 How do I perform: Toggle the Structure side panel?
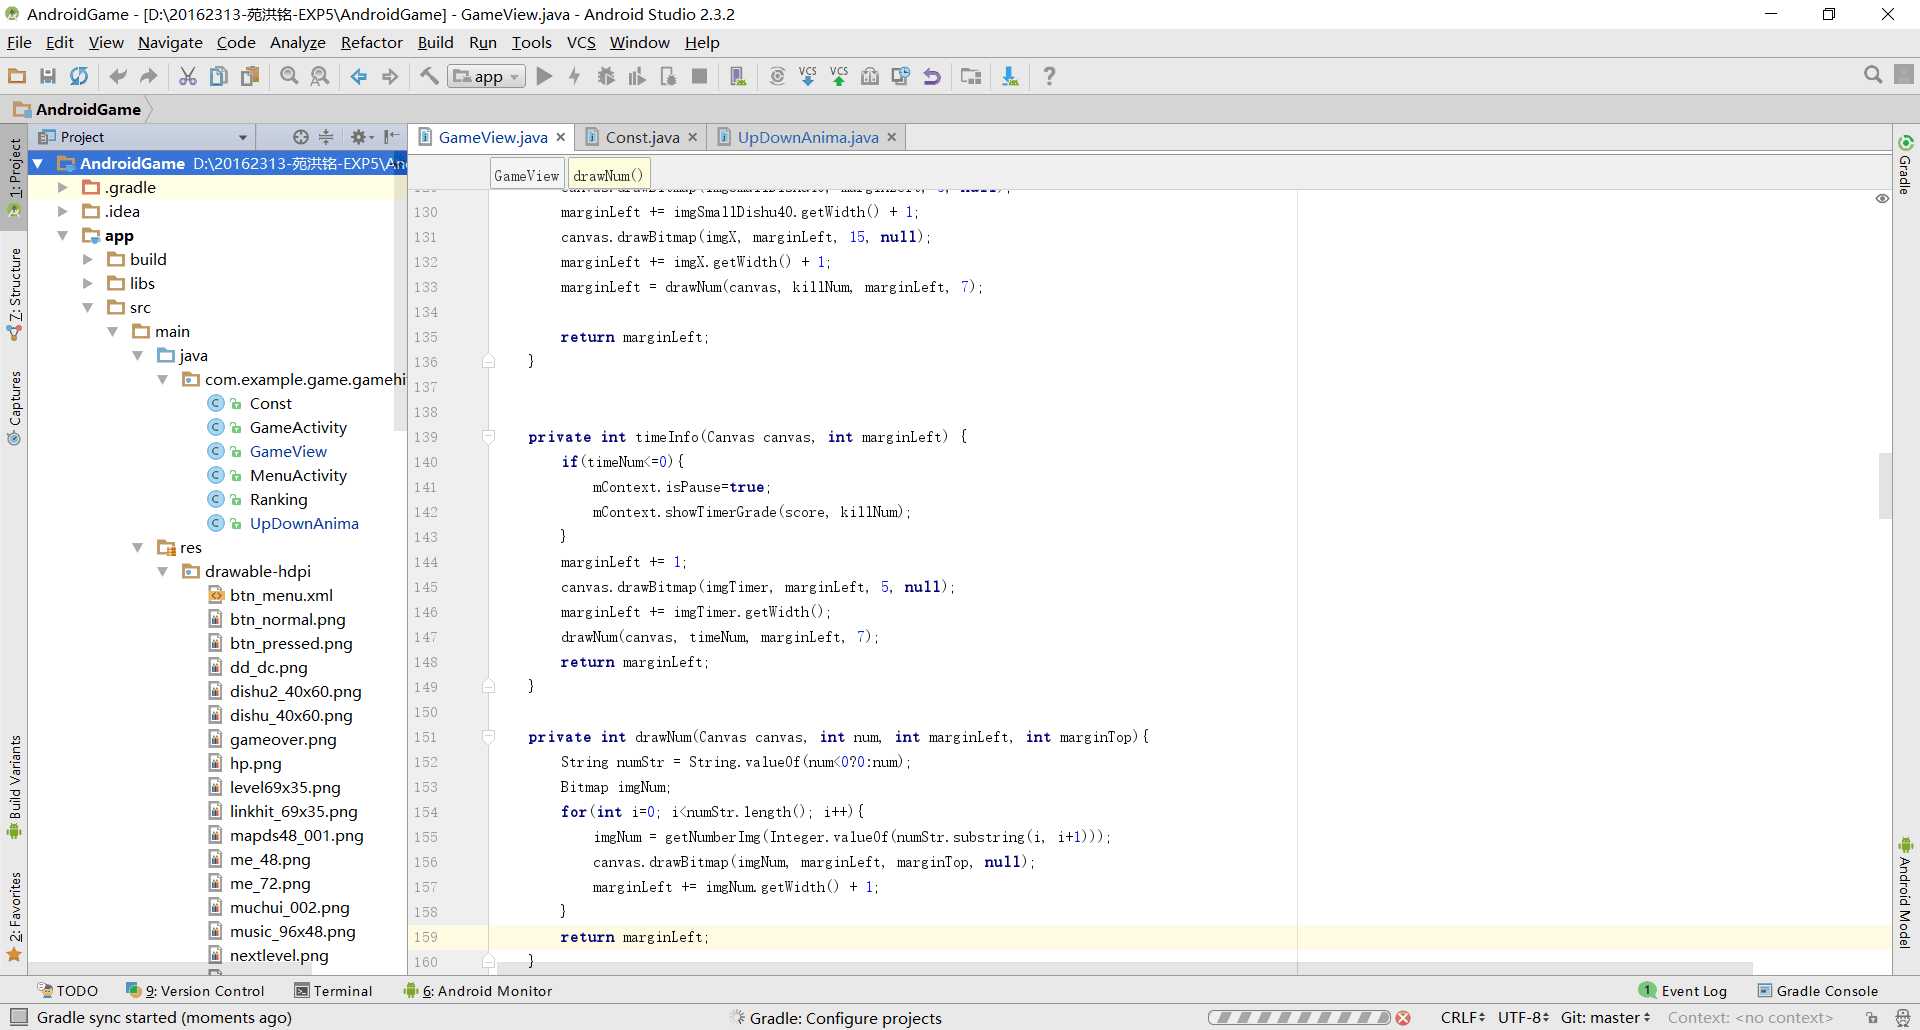(14, 292)
